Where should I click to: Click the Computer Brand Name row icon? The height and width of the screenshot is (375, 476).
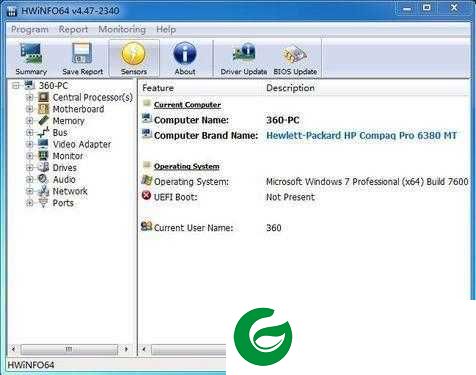point(147,134)
